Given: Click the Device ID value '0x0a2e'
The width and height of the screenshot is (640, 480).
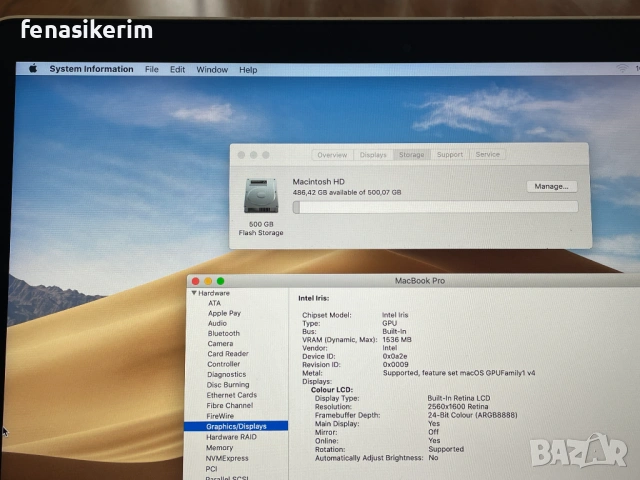Looking at the screenshot, I should [x=395, y=356].
